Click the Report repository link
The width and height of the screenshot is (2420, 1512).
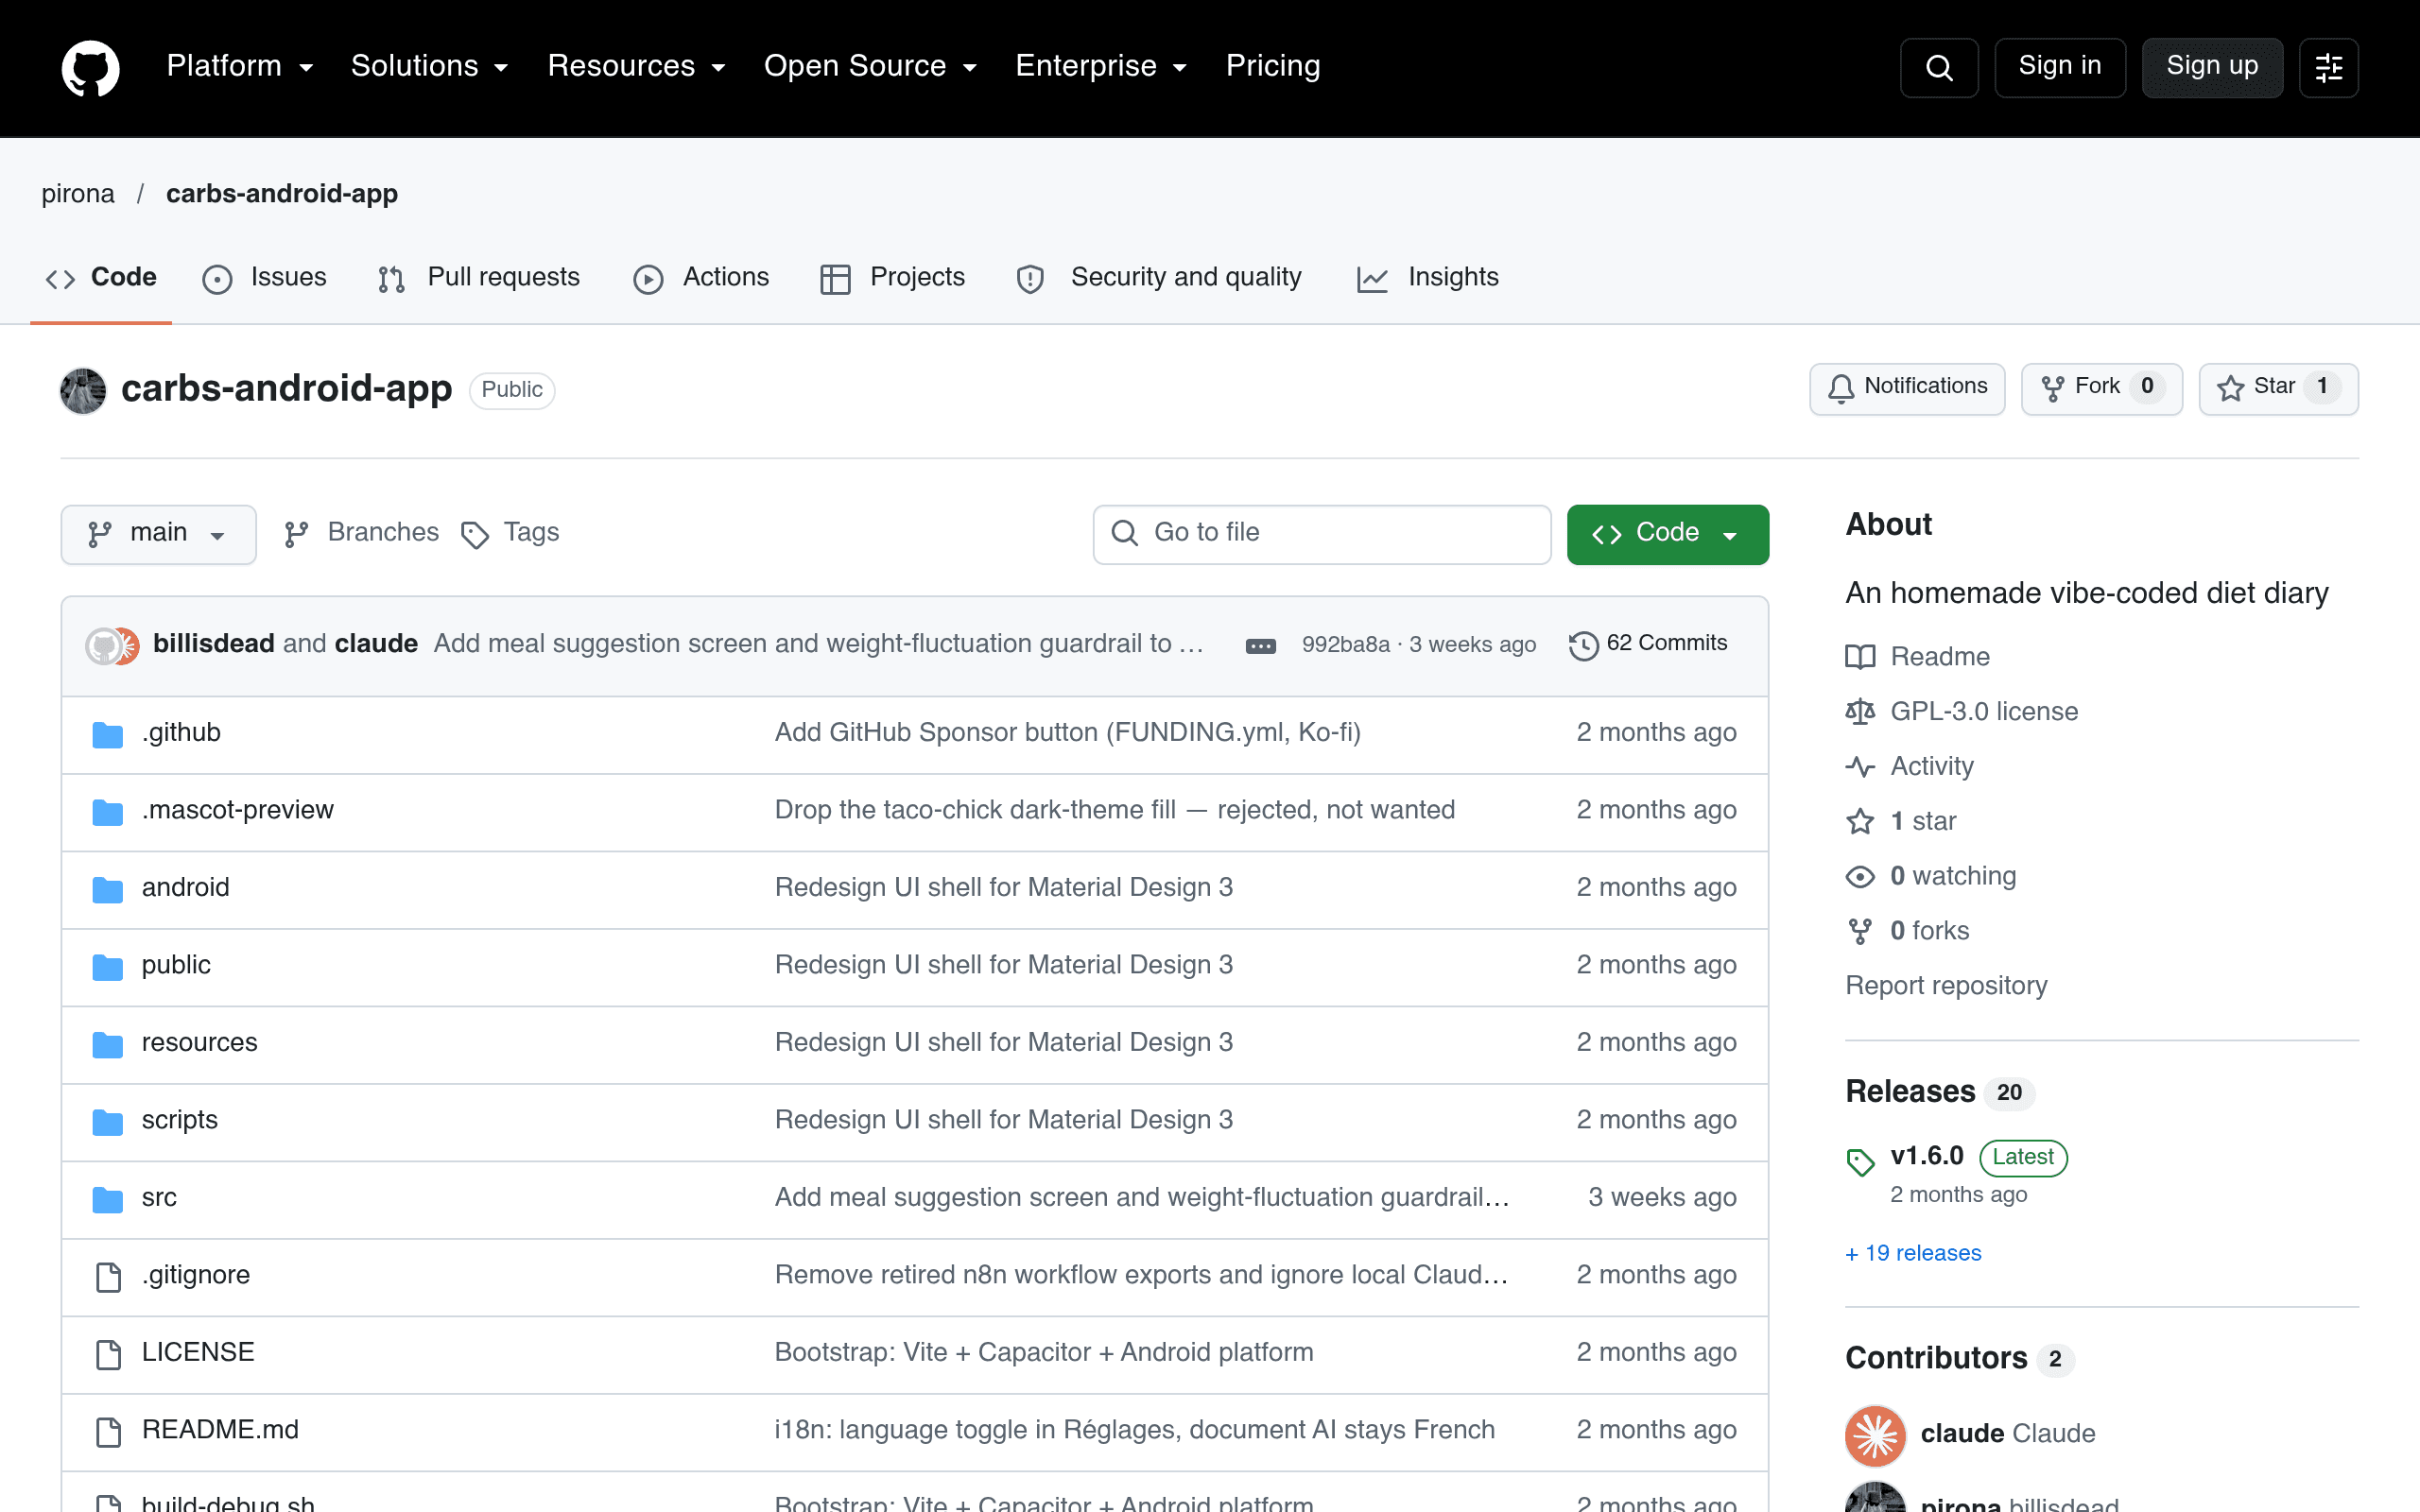click(x=1946, y=986)
